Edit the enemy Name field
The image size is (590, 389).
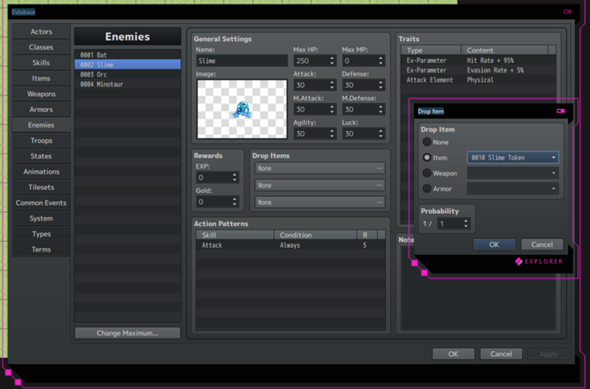(242, 61)
